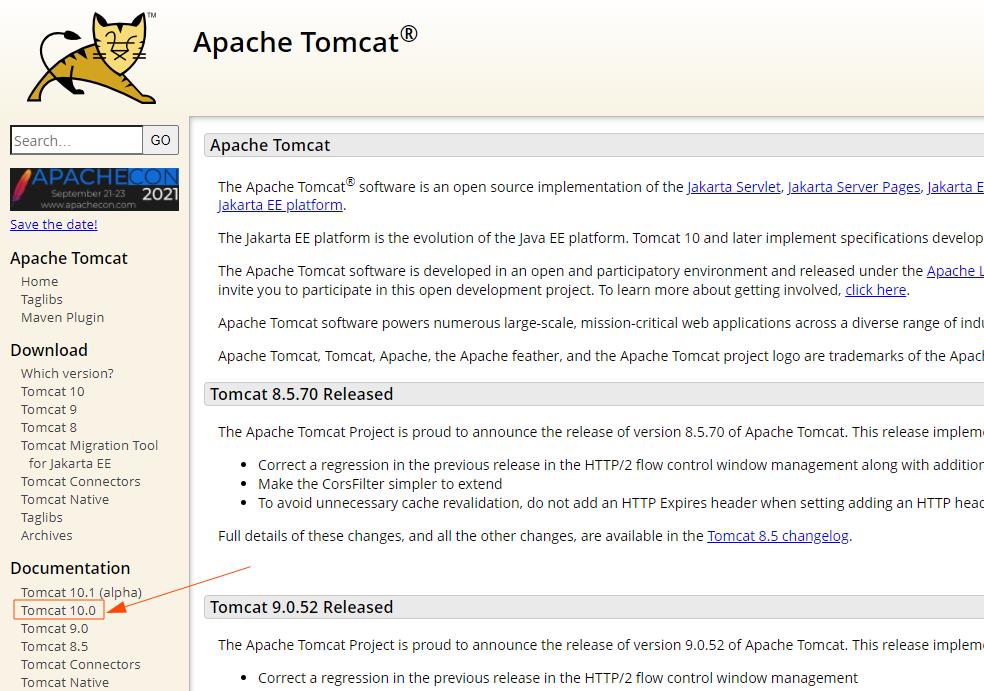Viewport: 984px width, 691px height.
Task: Open the 'Save the date!' link
Action: pos(53,225)
